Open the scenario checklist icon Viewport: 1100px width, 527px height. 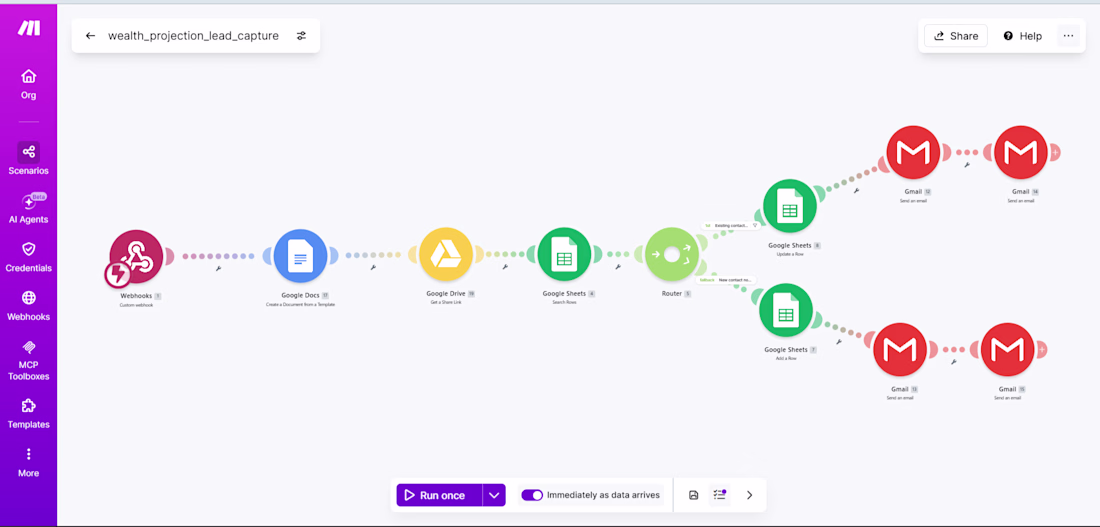pyautogui.click(x=719, y=495)
